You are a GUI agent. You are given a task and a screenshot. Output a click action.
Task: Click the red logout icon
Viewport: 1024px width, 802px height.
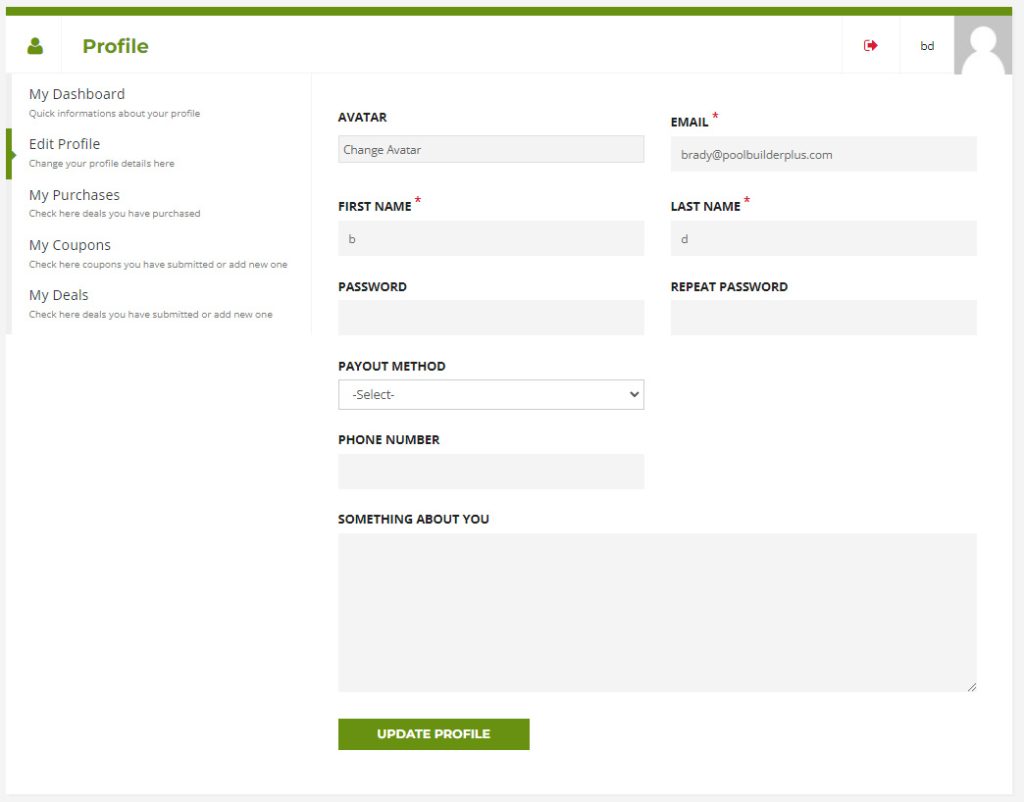[x=871, y=46]
